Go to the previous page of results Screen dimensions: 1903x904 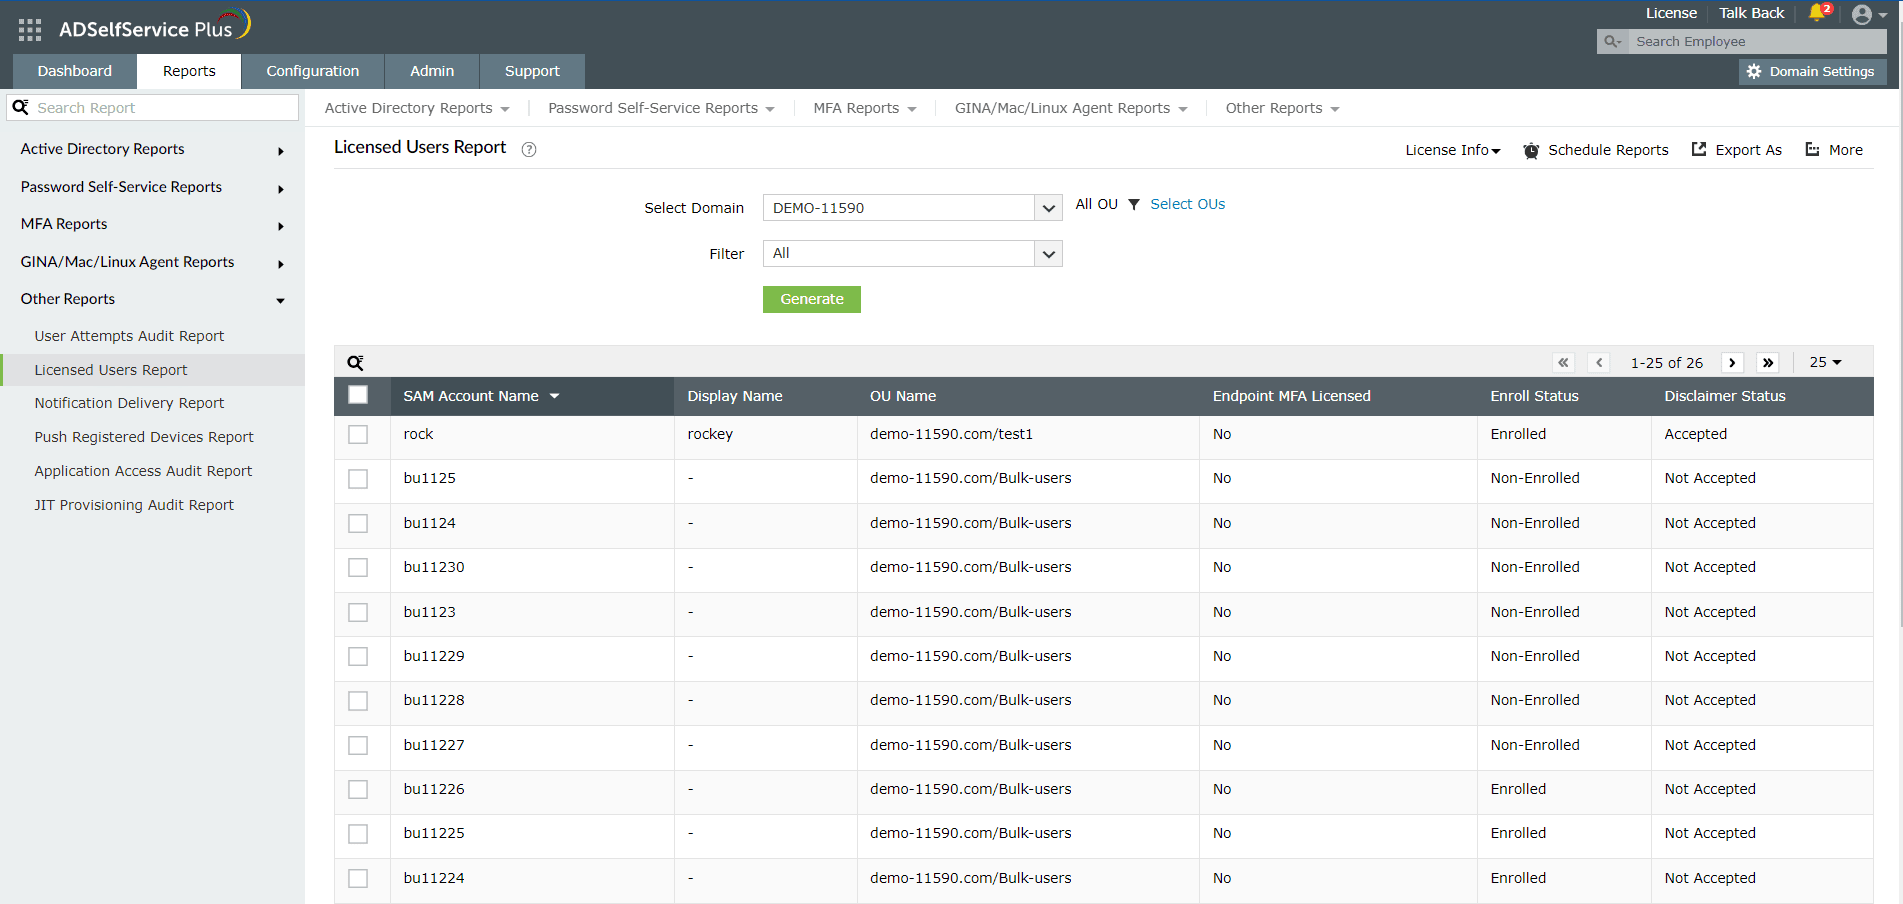coord(1600,363)
